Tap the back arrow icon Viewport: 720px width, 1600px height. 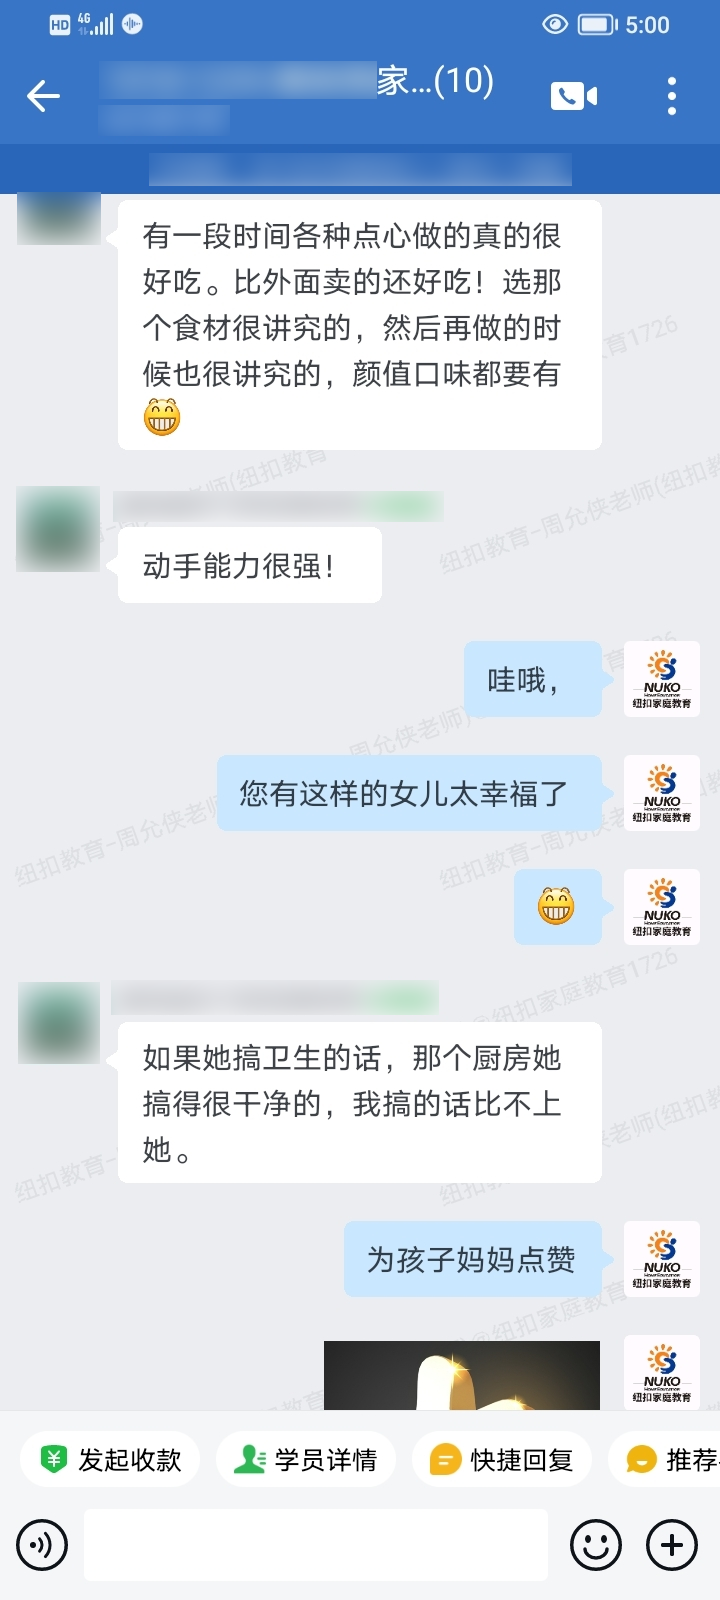click(43, 96)
